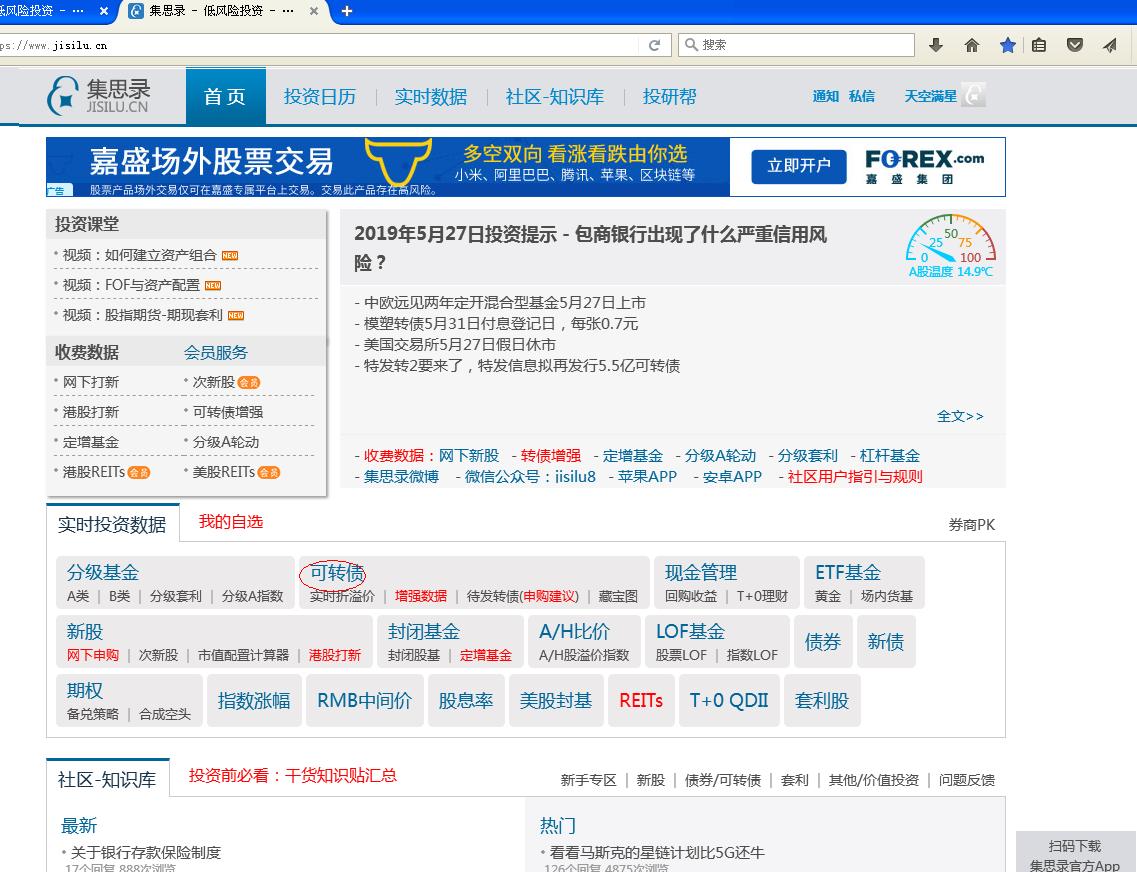Open 转债增强 red link below notice
Screen dimensions: 1137x872
tap(550, 456)
